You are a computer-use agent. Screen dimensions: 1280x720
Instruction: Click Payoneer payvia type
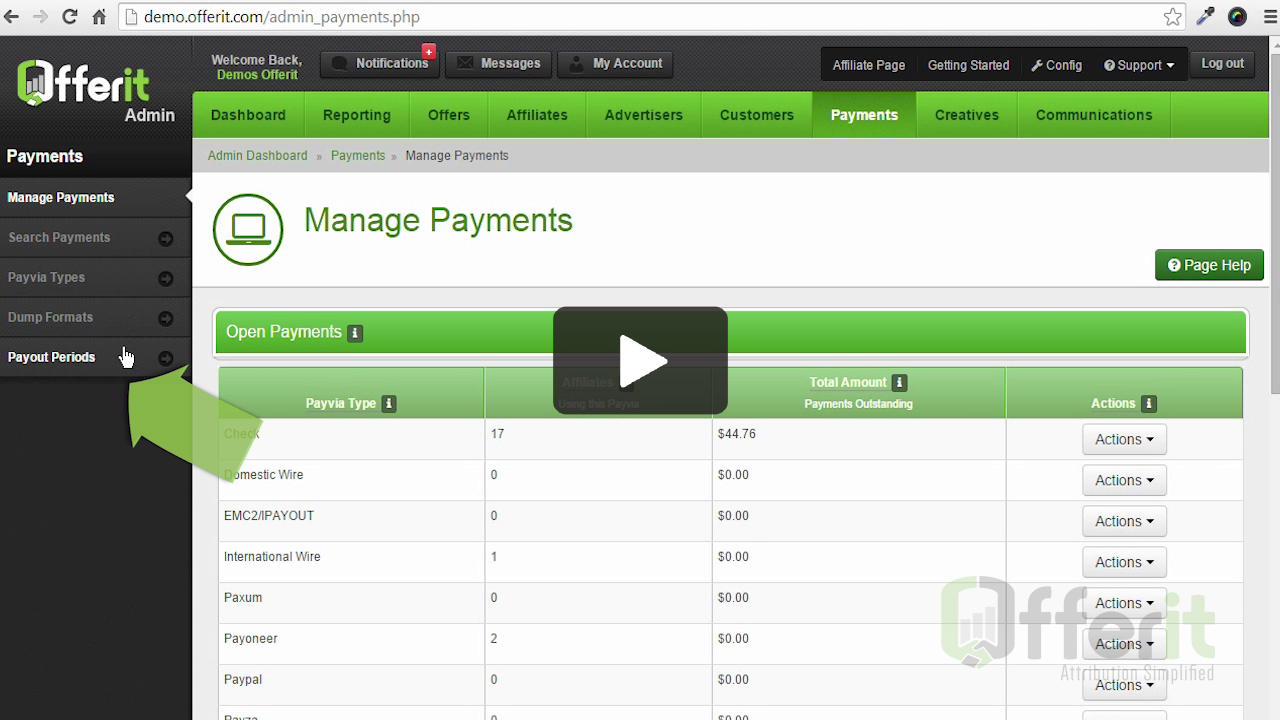click(x=251, y=639)
